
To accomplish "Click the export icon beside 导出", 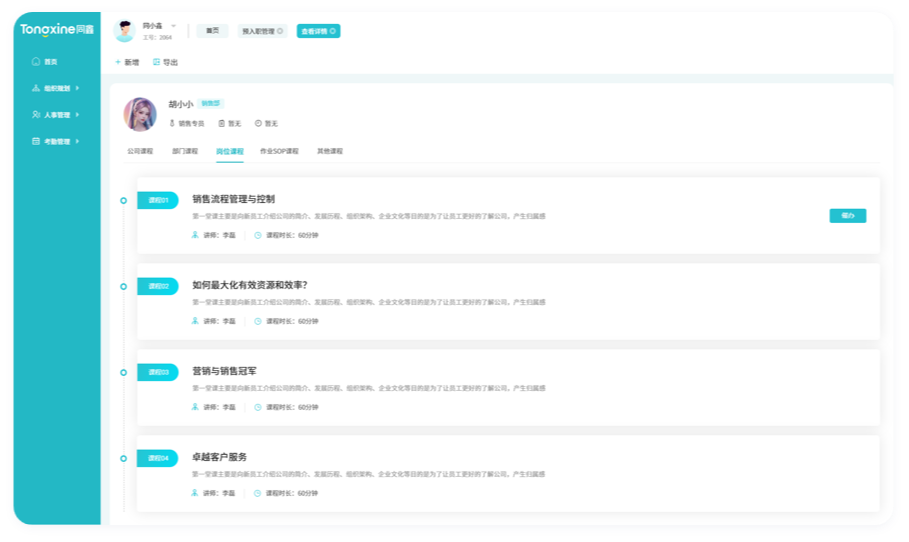I will point(157,62).
